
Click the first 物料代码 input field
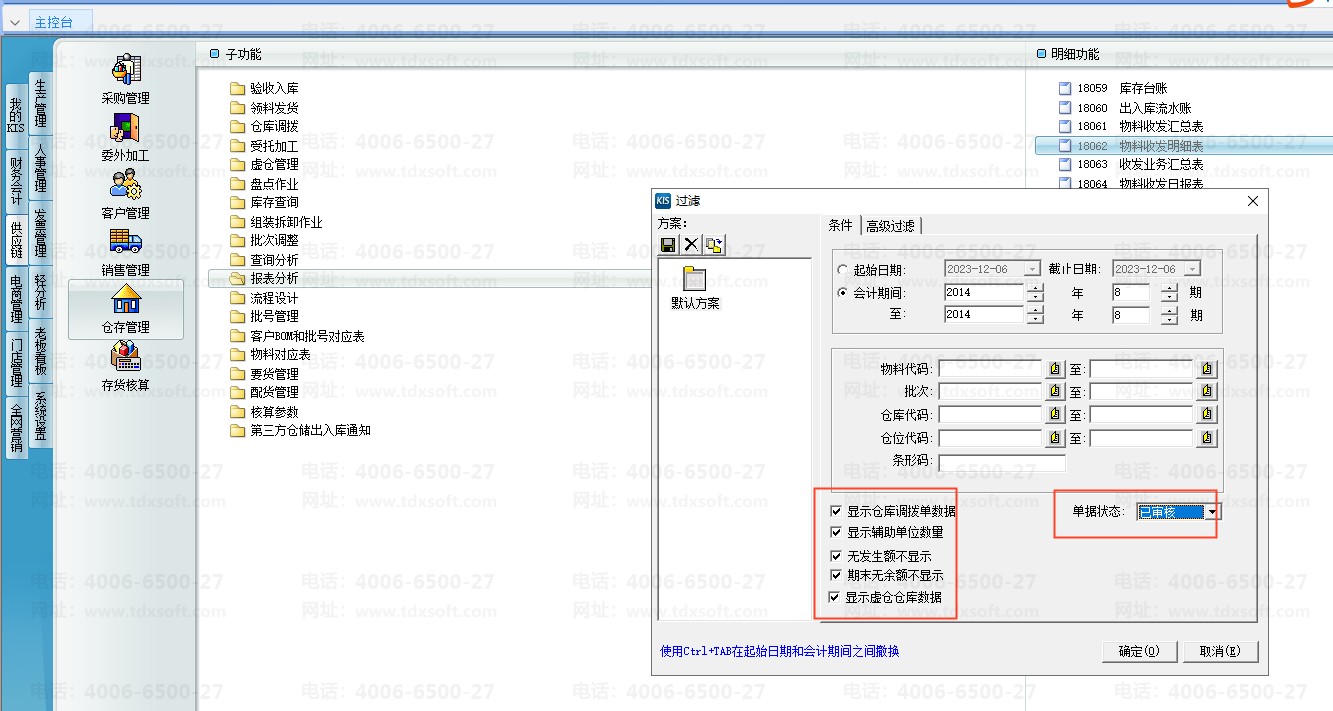(x=991, y=369)
